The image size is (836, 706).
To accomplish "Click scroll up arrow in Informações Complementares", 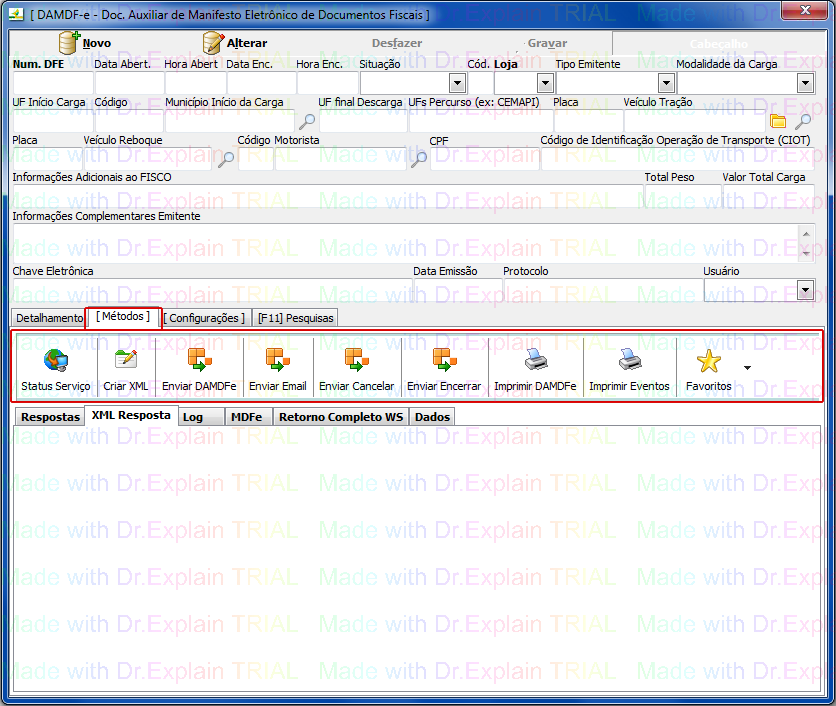I will [806, 234].
